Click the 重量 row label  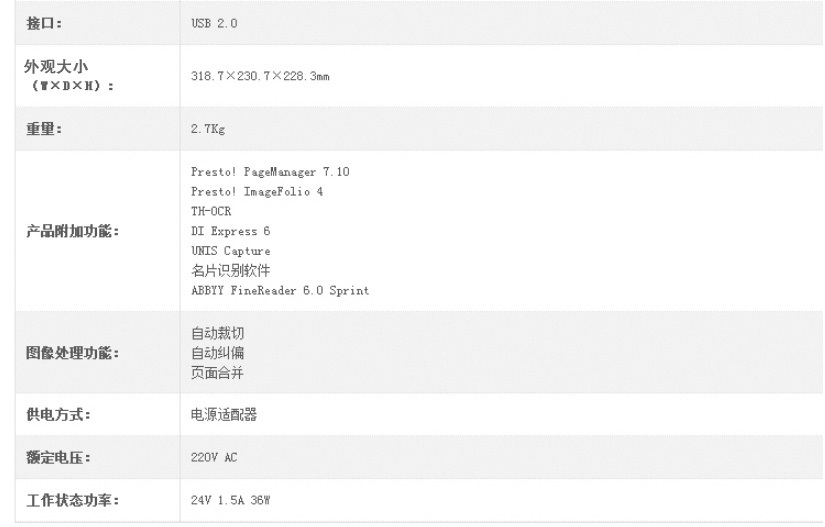(44, 129)
